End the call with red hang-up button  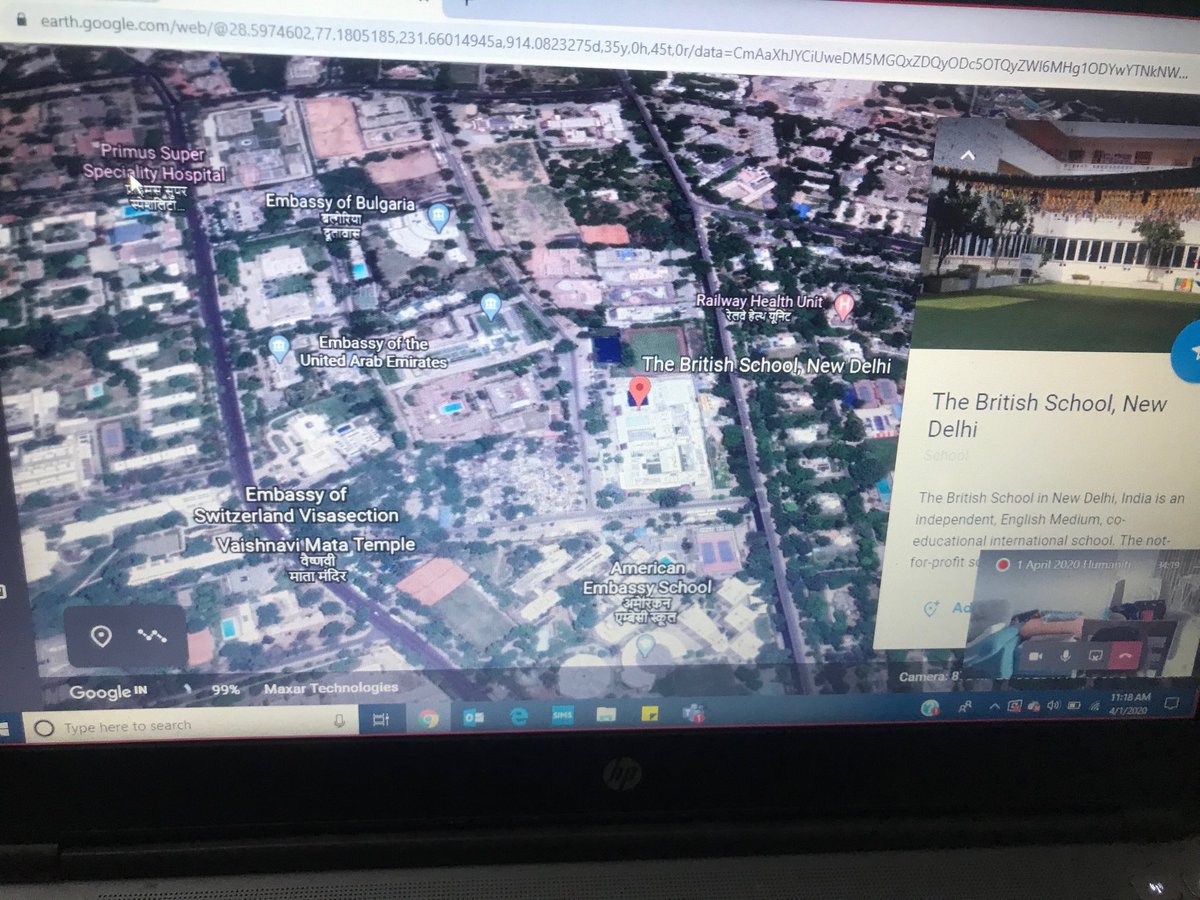click(1125, 655)
